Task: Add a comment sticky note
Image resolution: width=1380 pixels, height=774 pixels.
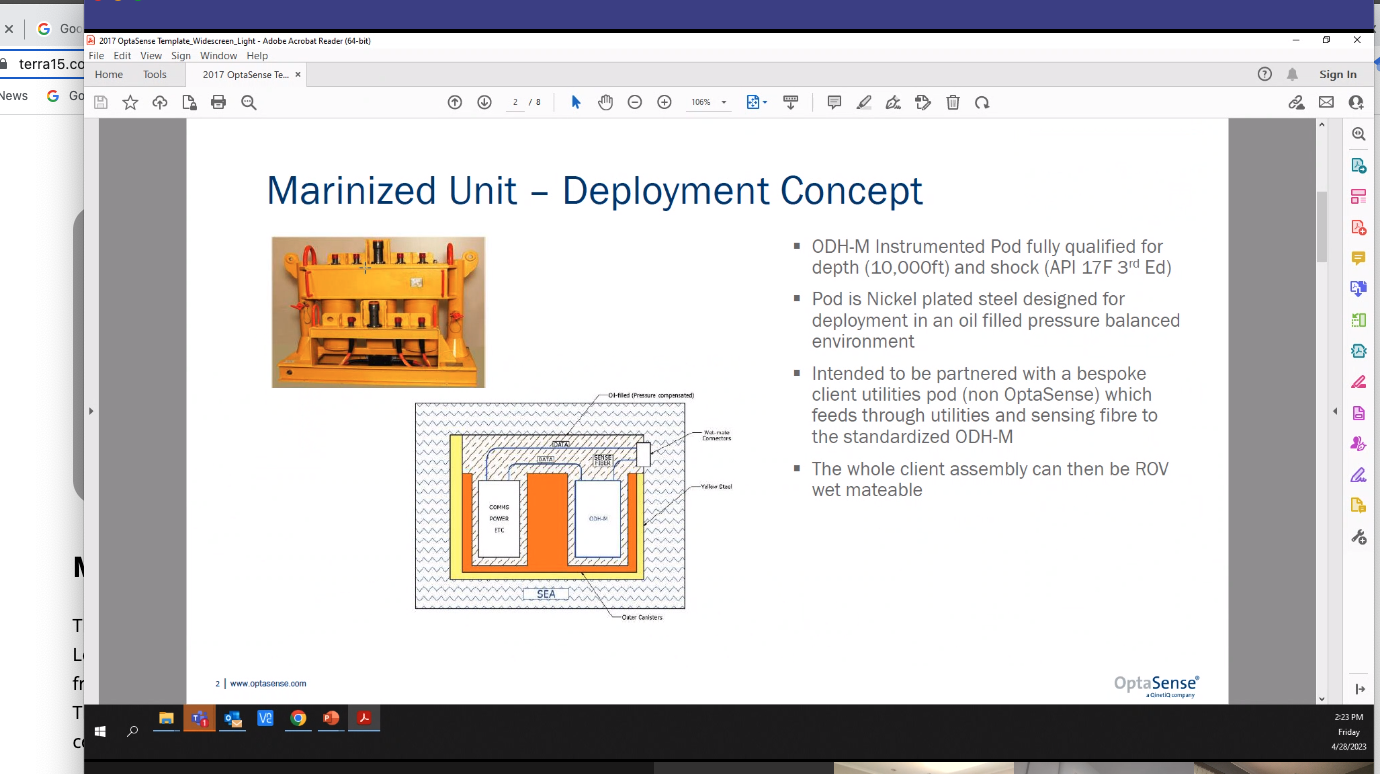Action: point(834,102)
